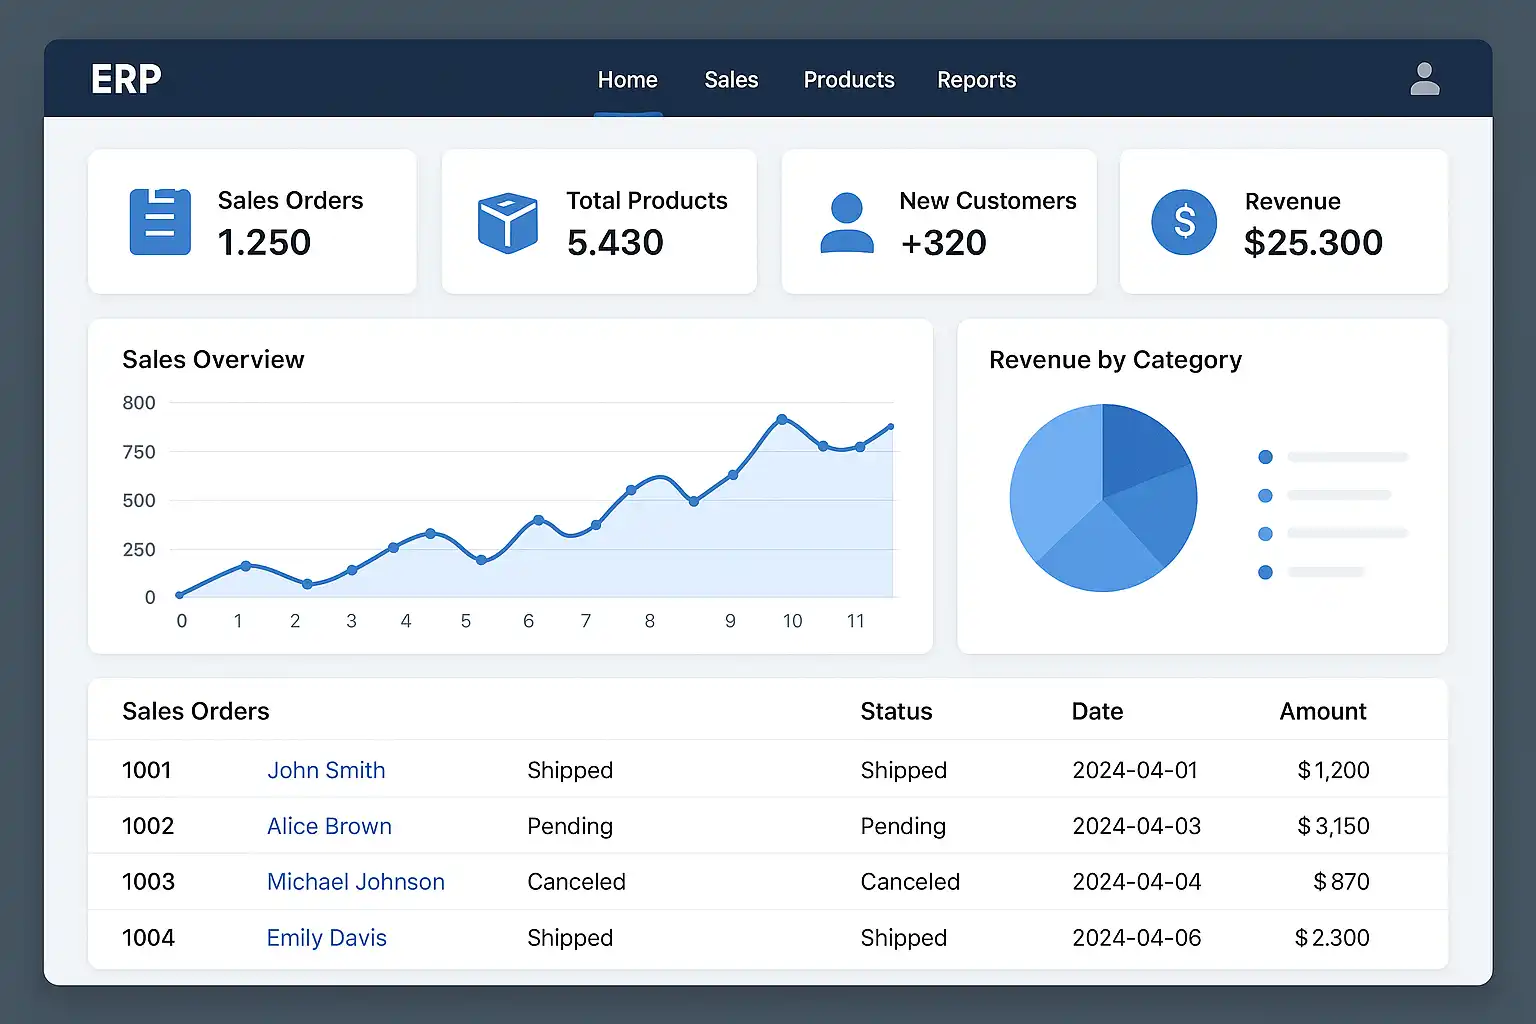Open the Reports tab
The width and height of the screenshot is (1536, 1024).
tap(976, 80)
